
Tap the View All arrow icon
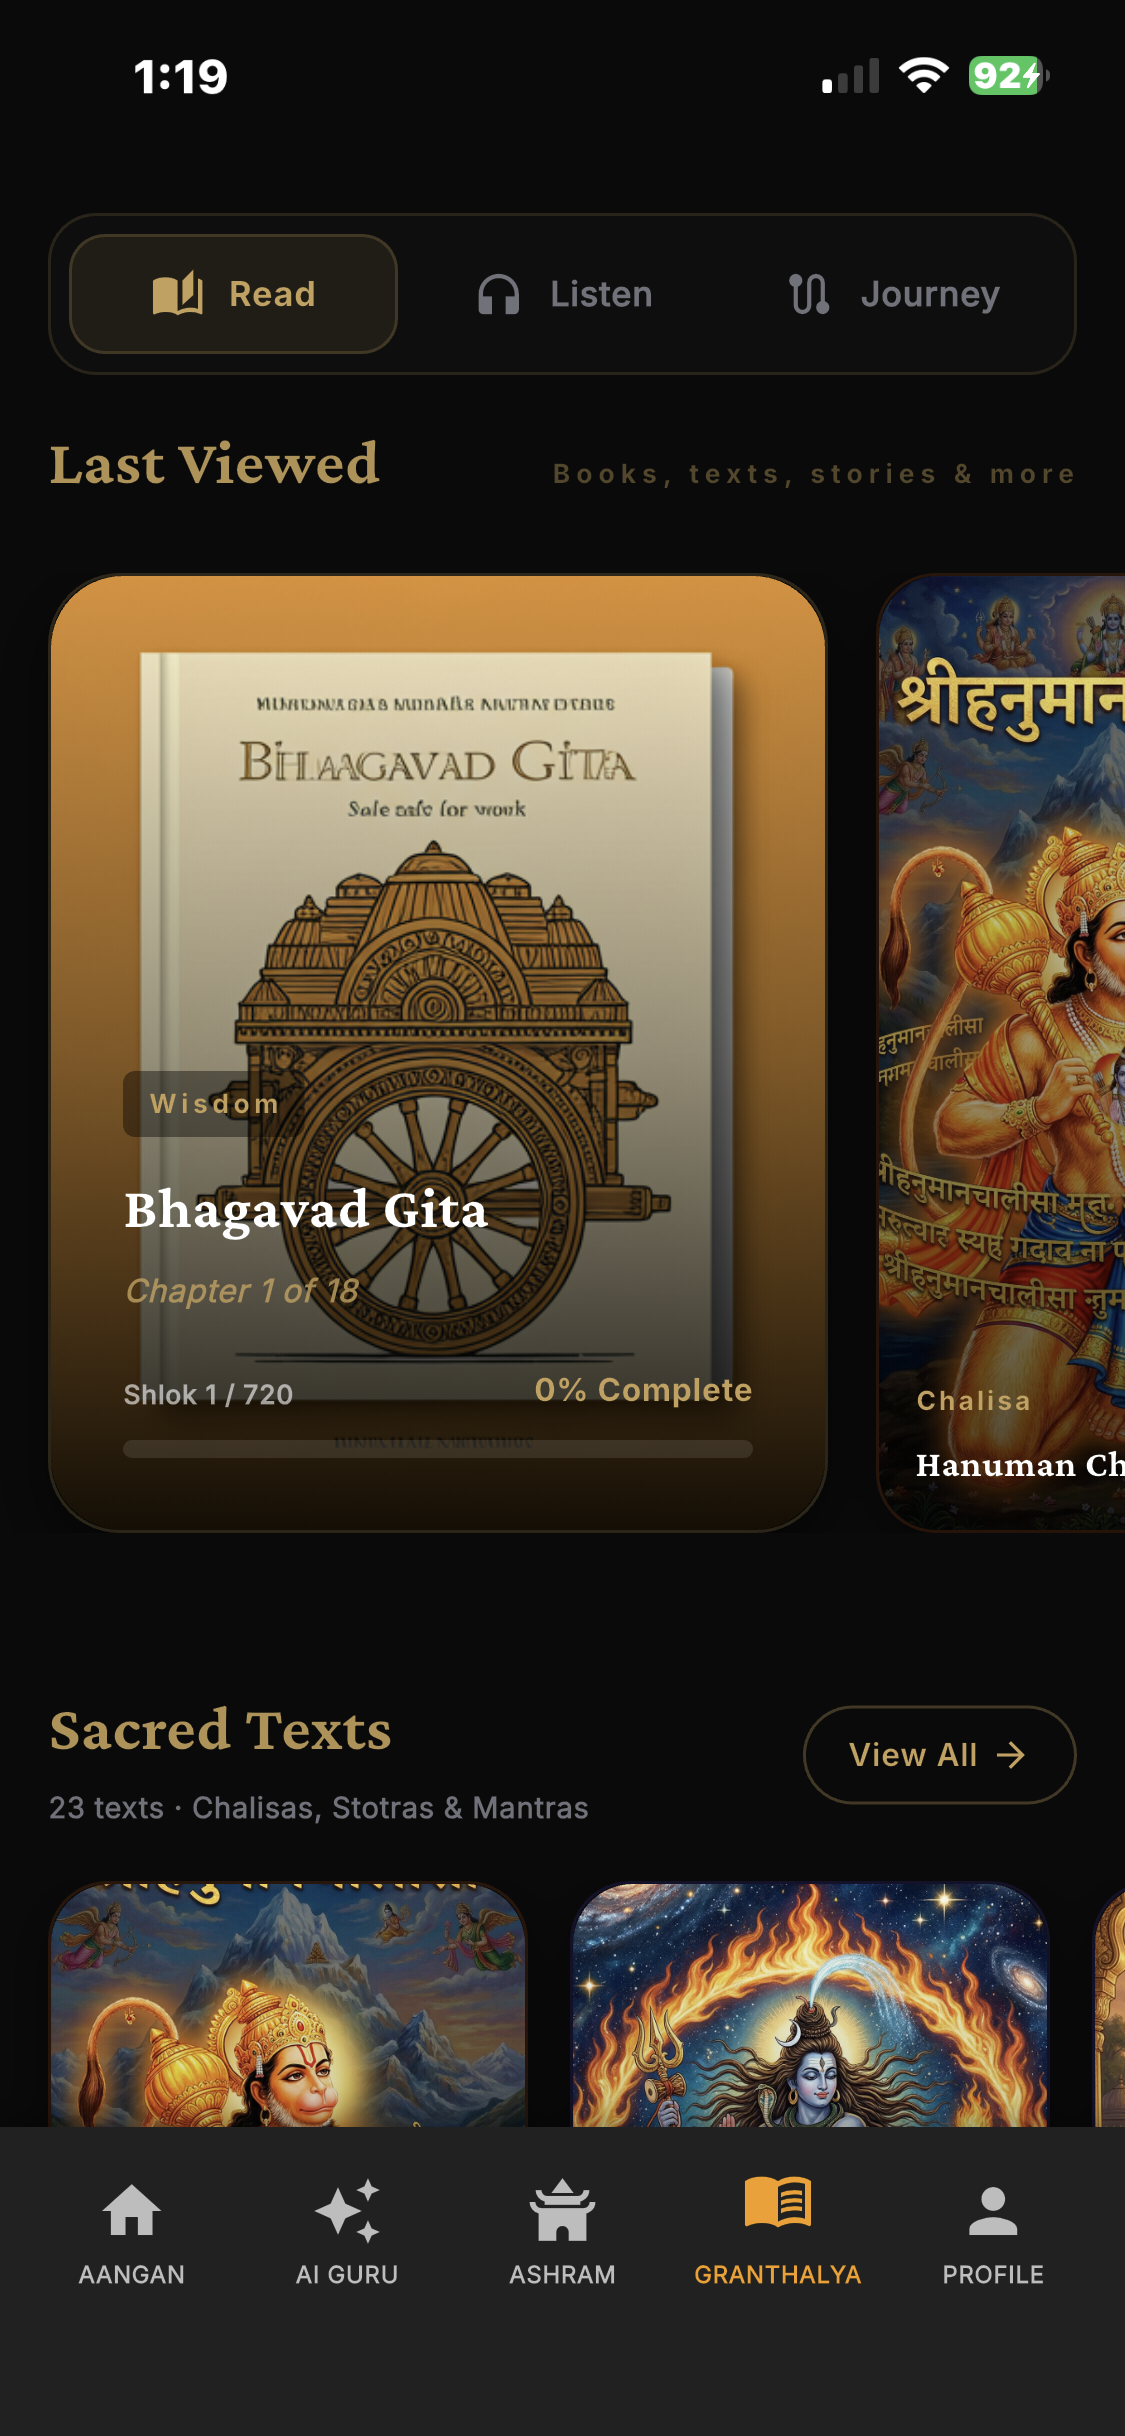[x=1011, y=1755]
